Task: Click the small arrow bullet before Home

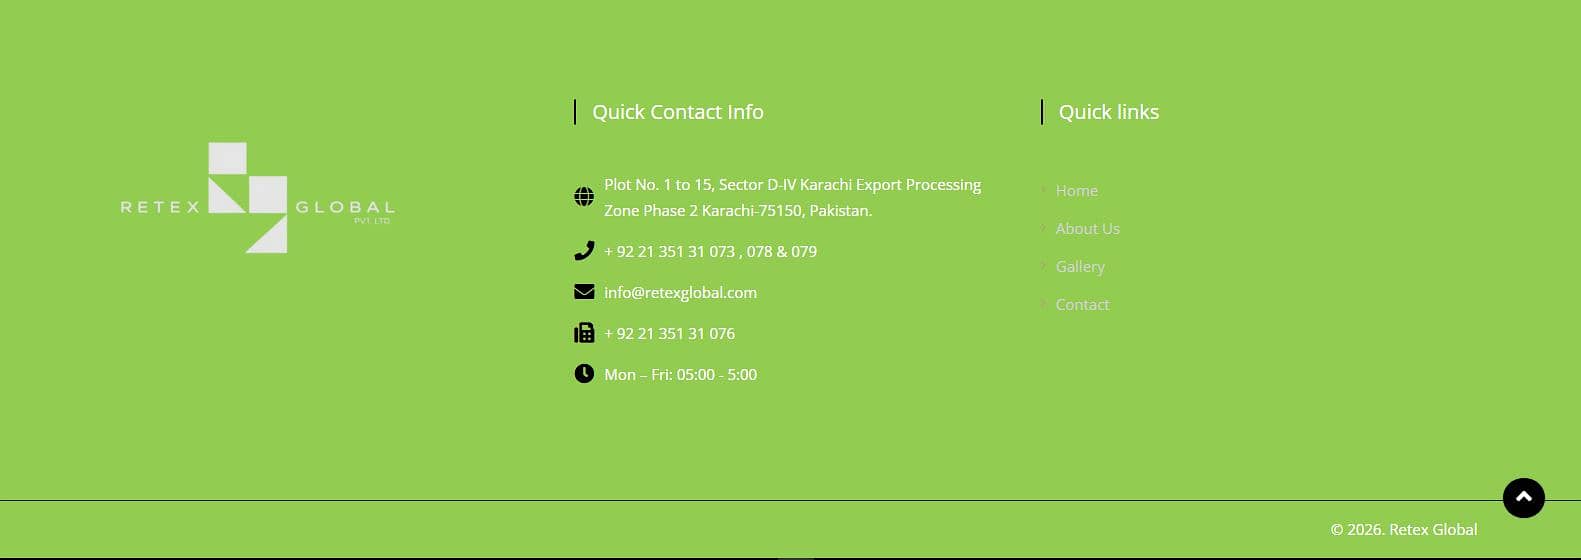Action: 1044,190
